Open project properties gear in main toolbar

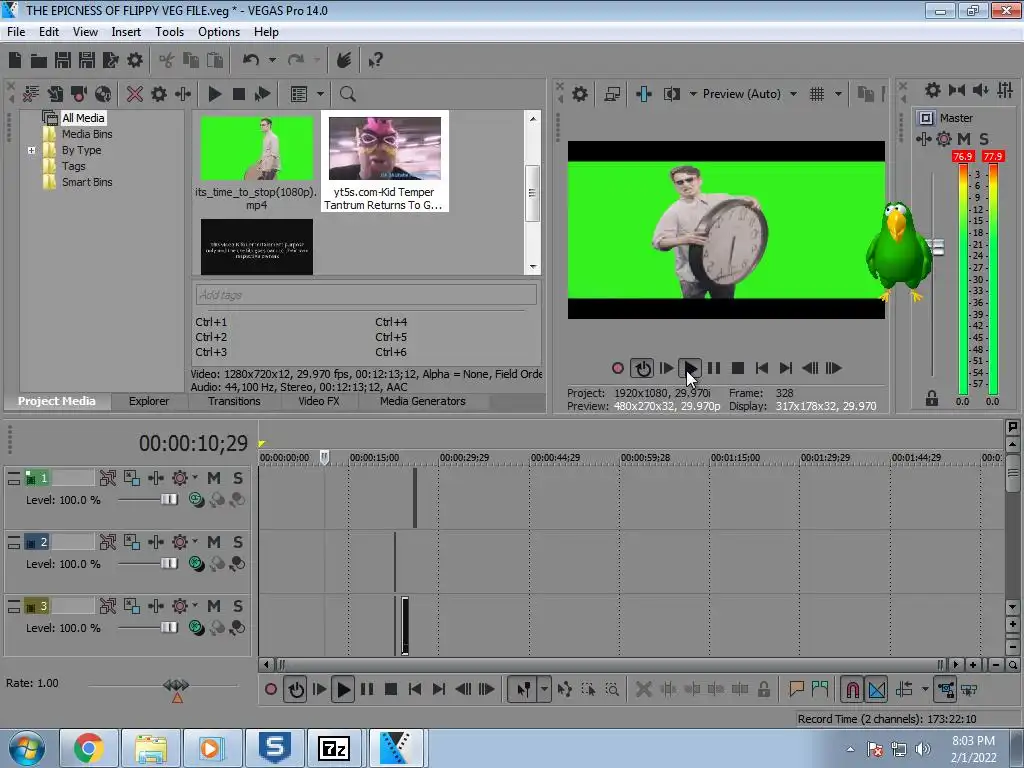[x=135, y=60]
